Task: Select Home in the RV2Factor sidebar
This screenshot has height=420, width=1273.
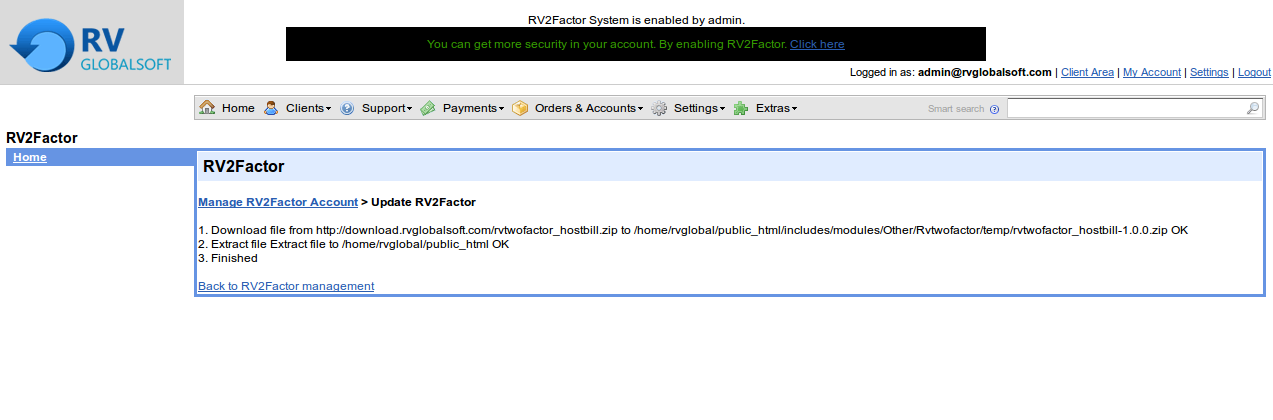Action: [30, 158]
